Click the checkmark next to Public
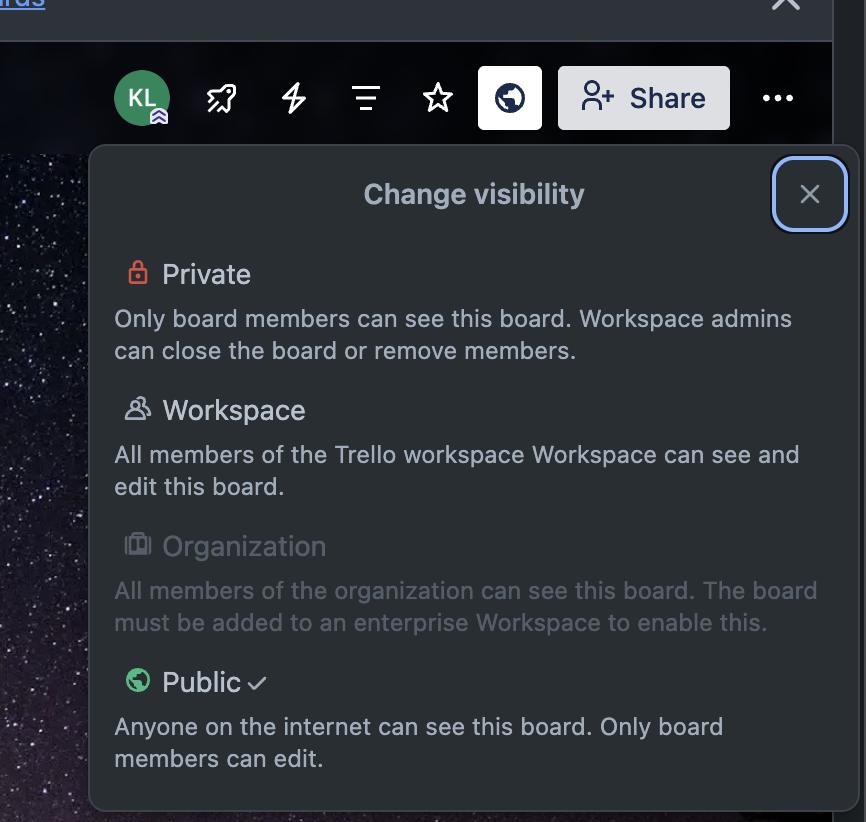 257,684
